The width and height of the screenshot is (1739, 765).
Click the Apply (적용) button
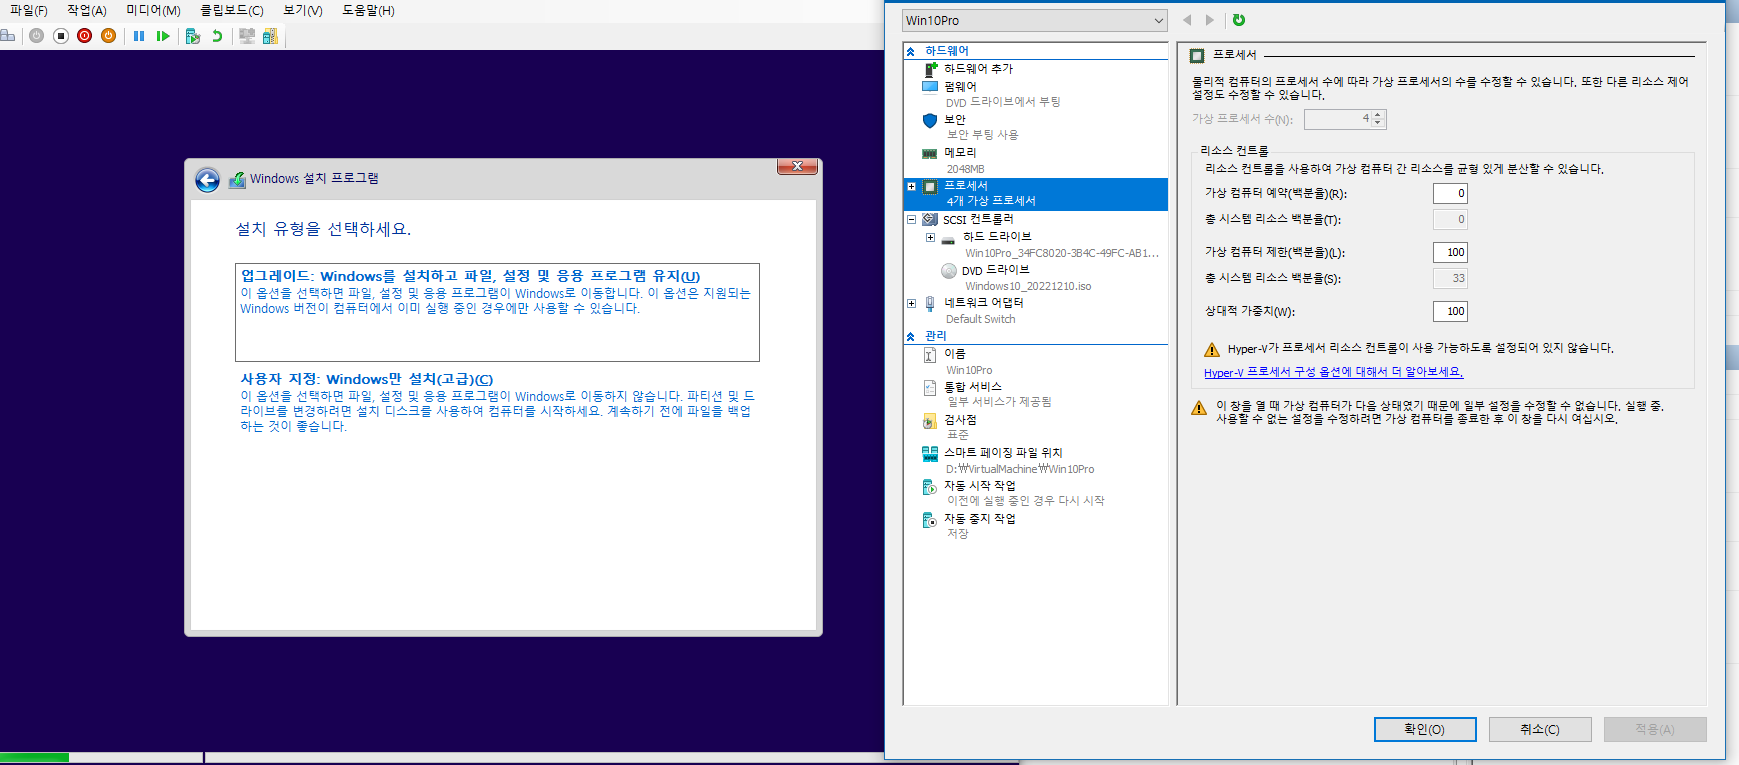1655,729
